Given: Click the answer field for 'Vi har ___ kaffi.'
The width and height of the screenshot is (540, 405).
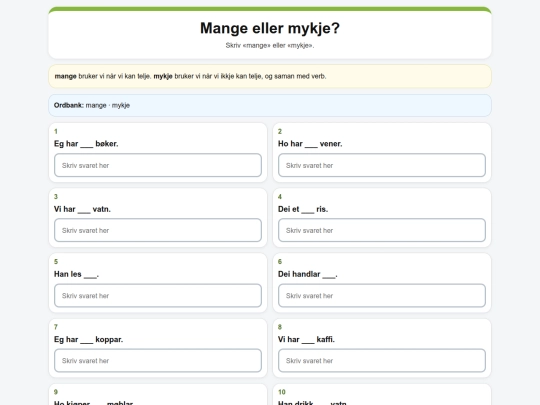Looking at the screenshot, I should (382, 361).
